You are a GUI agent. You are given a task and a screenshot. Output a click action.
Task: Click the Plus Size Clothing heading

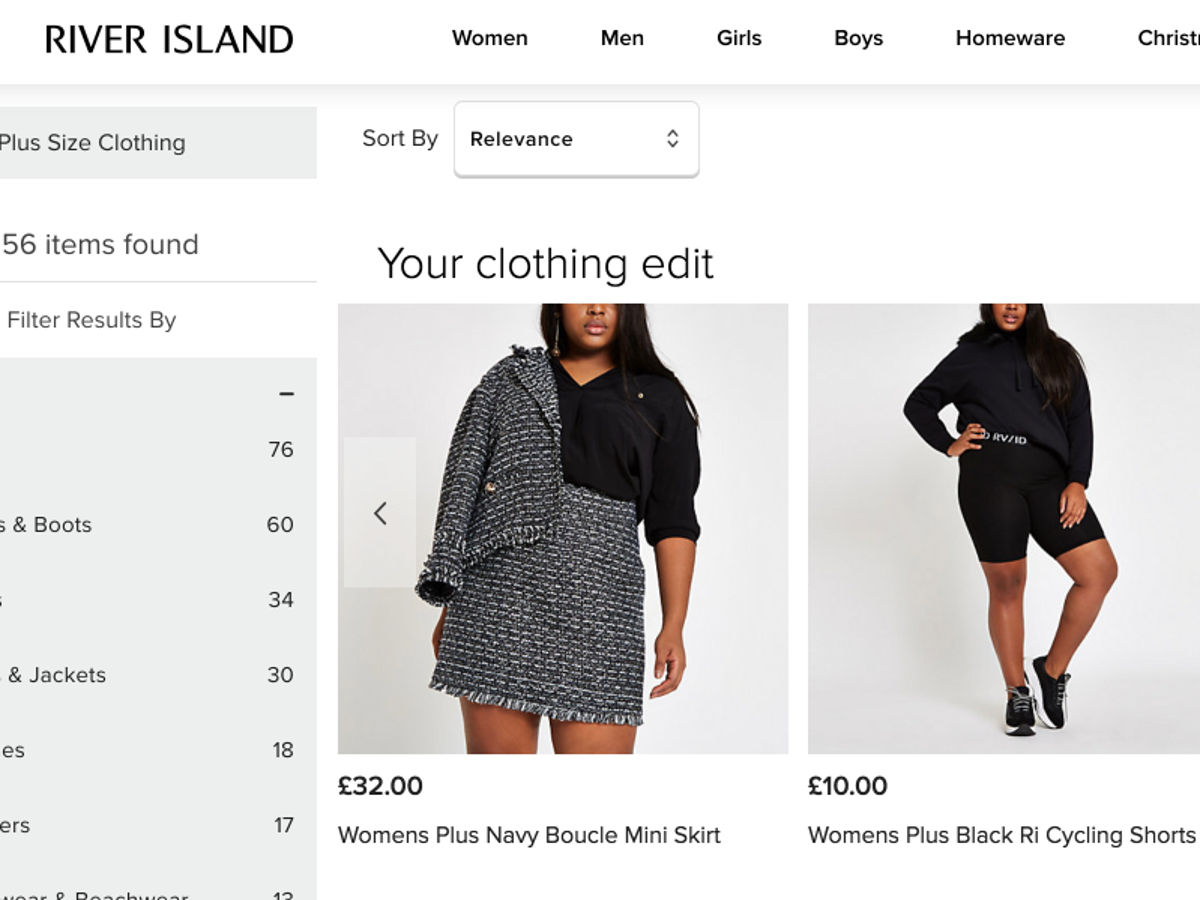[x=92, y=143]
